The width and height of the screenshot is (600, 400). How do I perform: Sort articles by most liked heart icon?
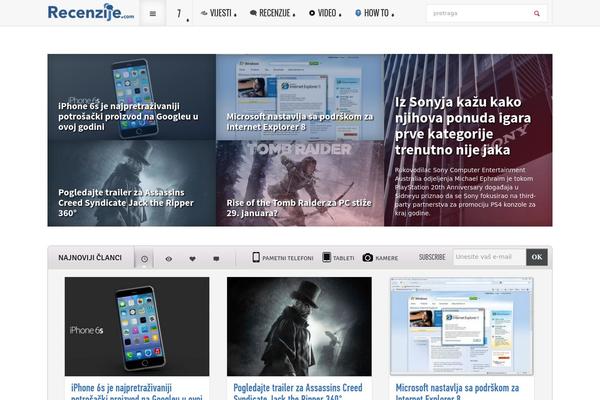coord(192,259)
